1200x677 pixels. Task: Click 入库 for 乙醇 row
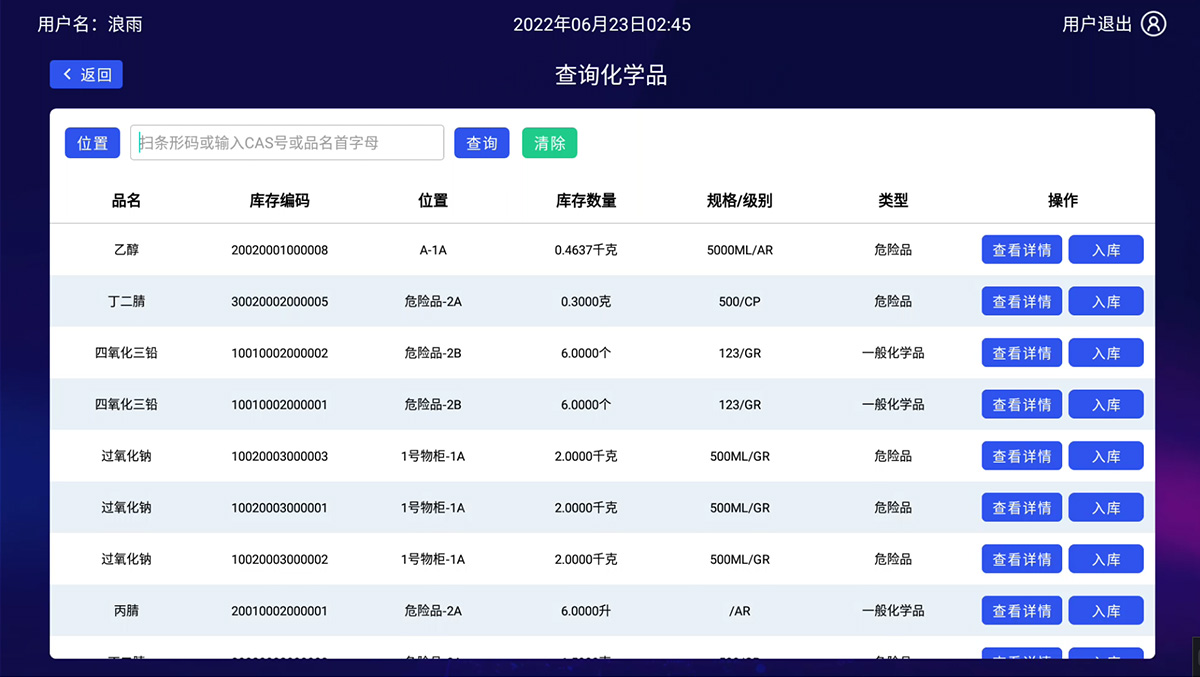(x=1105, y=250)
